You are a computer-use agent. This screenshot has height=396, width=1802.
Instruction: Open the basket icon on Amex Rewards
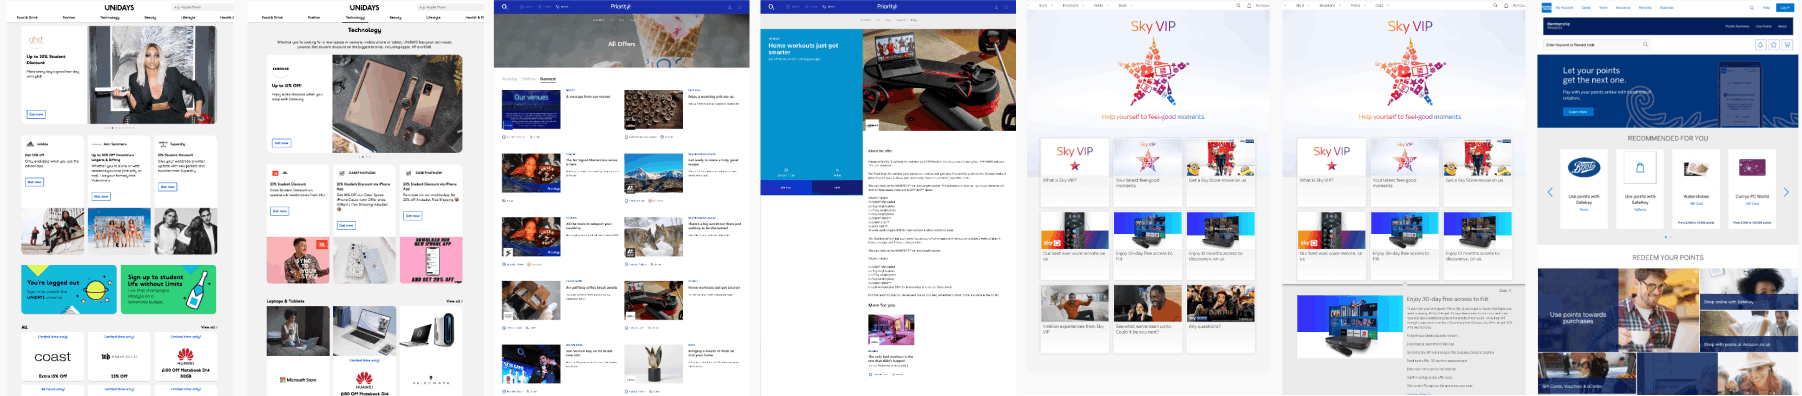point(1786,44)
